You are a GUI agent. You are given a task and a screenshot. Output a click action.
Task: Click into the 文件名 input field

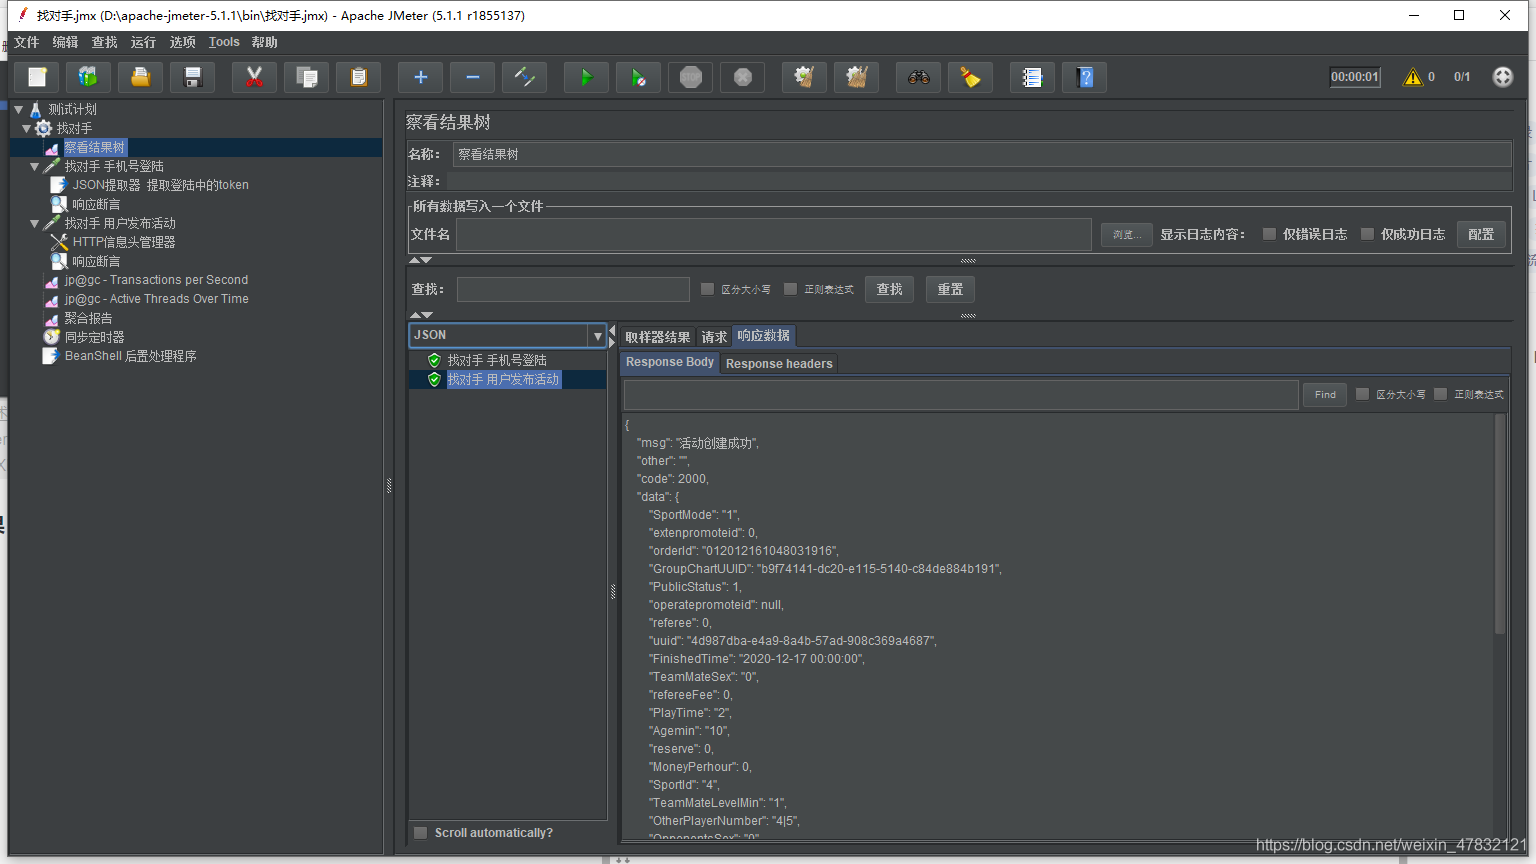tap(774, 234)
